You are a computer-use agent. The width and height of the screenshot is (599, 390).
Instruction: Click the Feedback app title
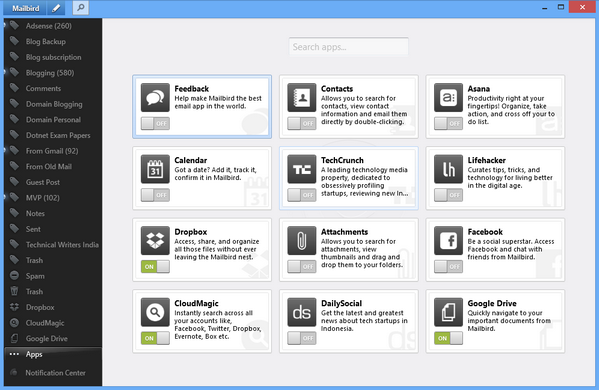click(192, 89)
